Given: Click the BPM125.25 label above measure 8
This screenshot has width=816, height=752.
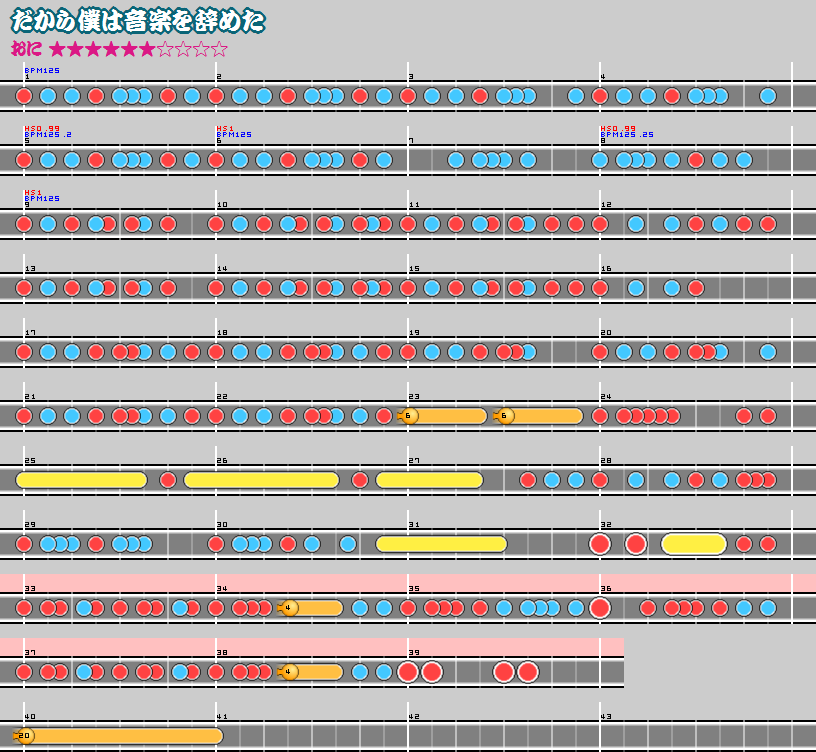Looking at the screenshot, I should tap(627, 135).
